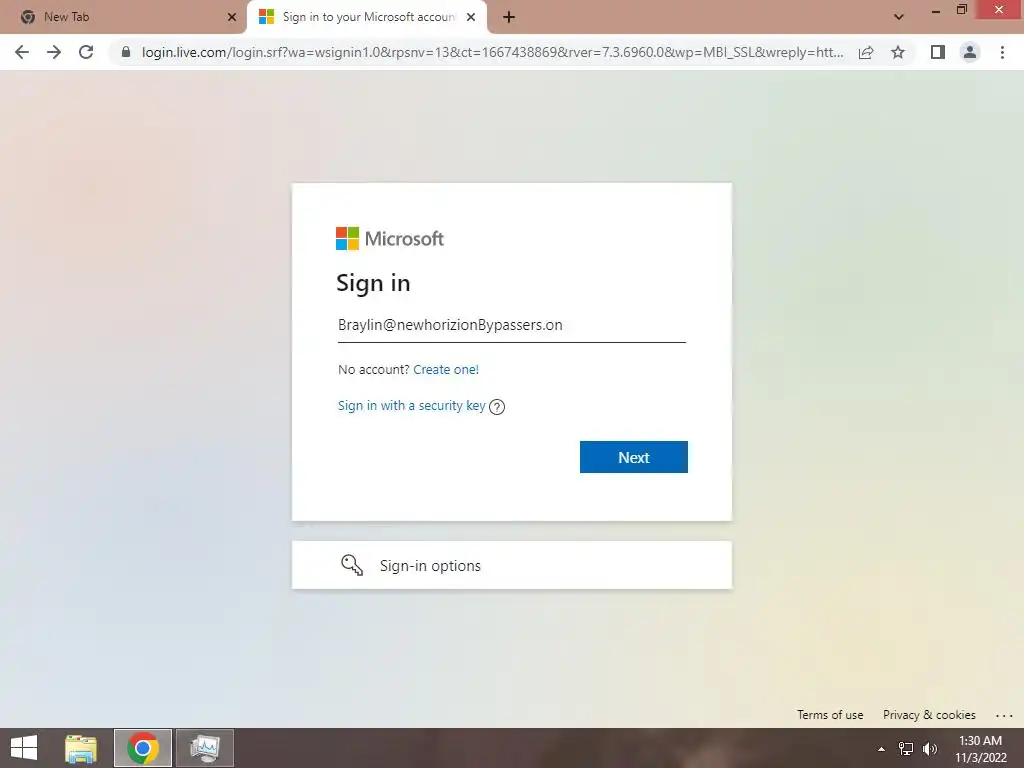Open a new browser tab

tap(509, 17)
